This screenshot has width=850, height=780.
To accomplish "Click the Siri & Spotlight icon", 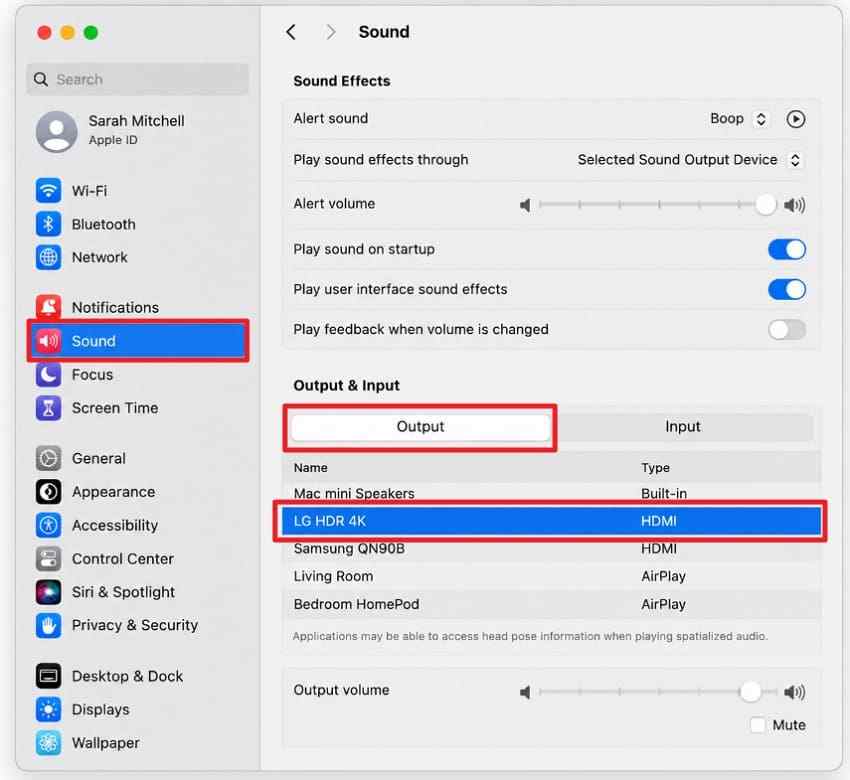I will (x=48, y=591).
